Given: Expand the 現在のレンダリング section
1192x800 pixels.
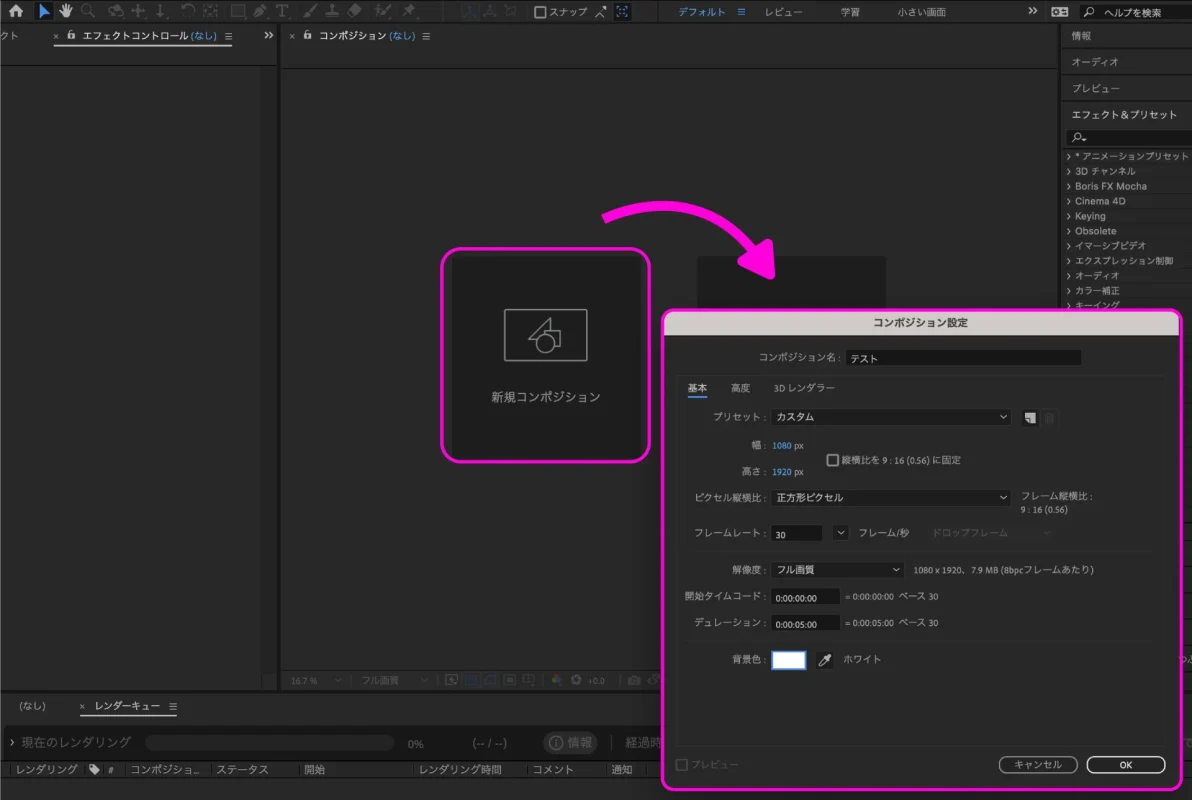Looking at the screenshot, I should pyautogui.click(x=12, y=742).
